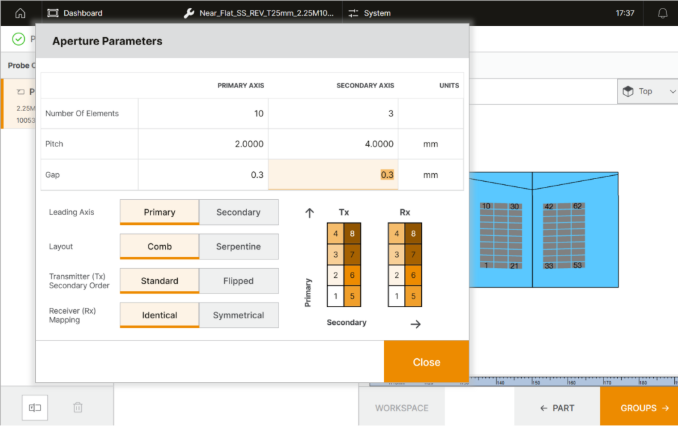678x426 pixels.
Task: Go back to PART step
Action: tap(557, 408)
